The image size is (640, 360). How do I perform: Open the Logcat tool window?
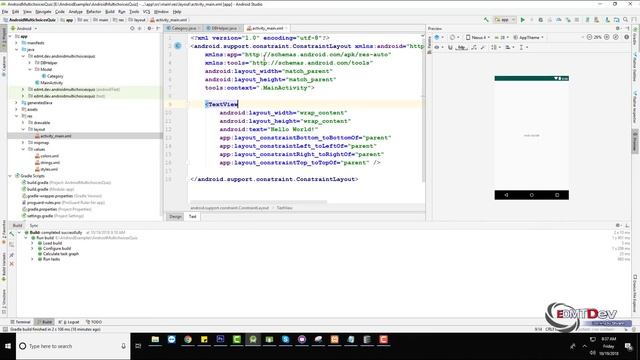tap(69, 322)
